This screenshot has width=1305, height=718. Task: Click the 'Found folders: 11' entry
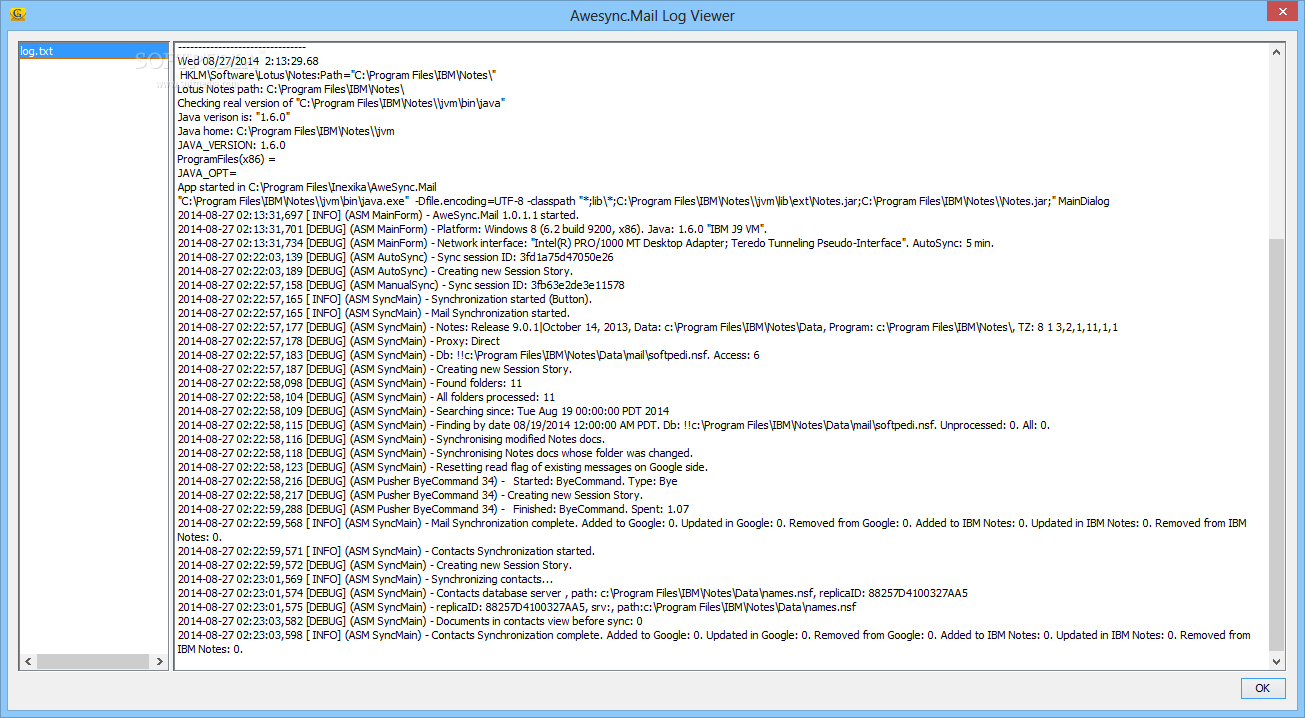pyautogui.click(x=349, y=383)
